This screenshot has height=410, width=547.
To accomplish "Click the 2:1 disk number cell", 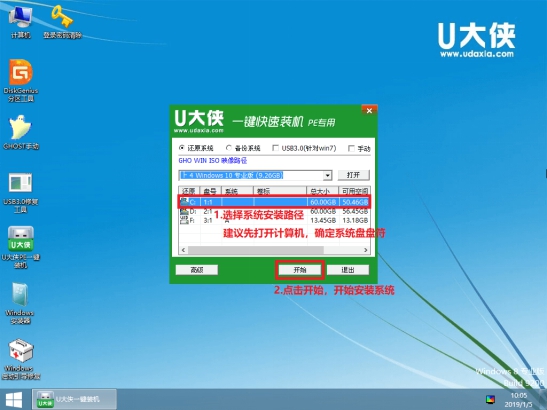I will tap(208, 211).
